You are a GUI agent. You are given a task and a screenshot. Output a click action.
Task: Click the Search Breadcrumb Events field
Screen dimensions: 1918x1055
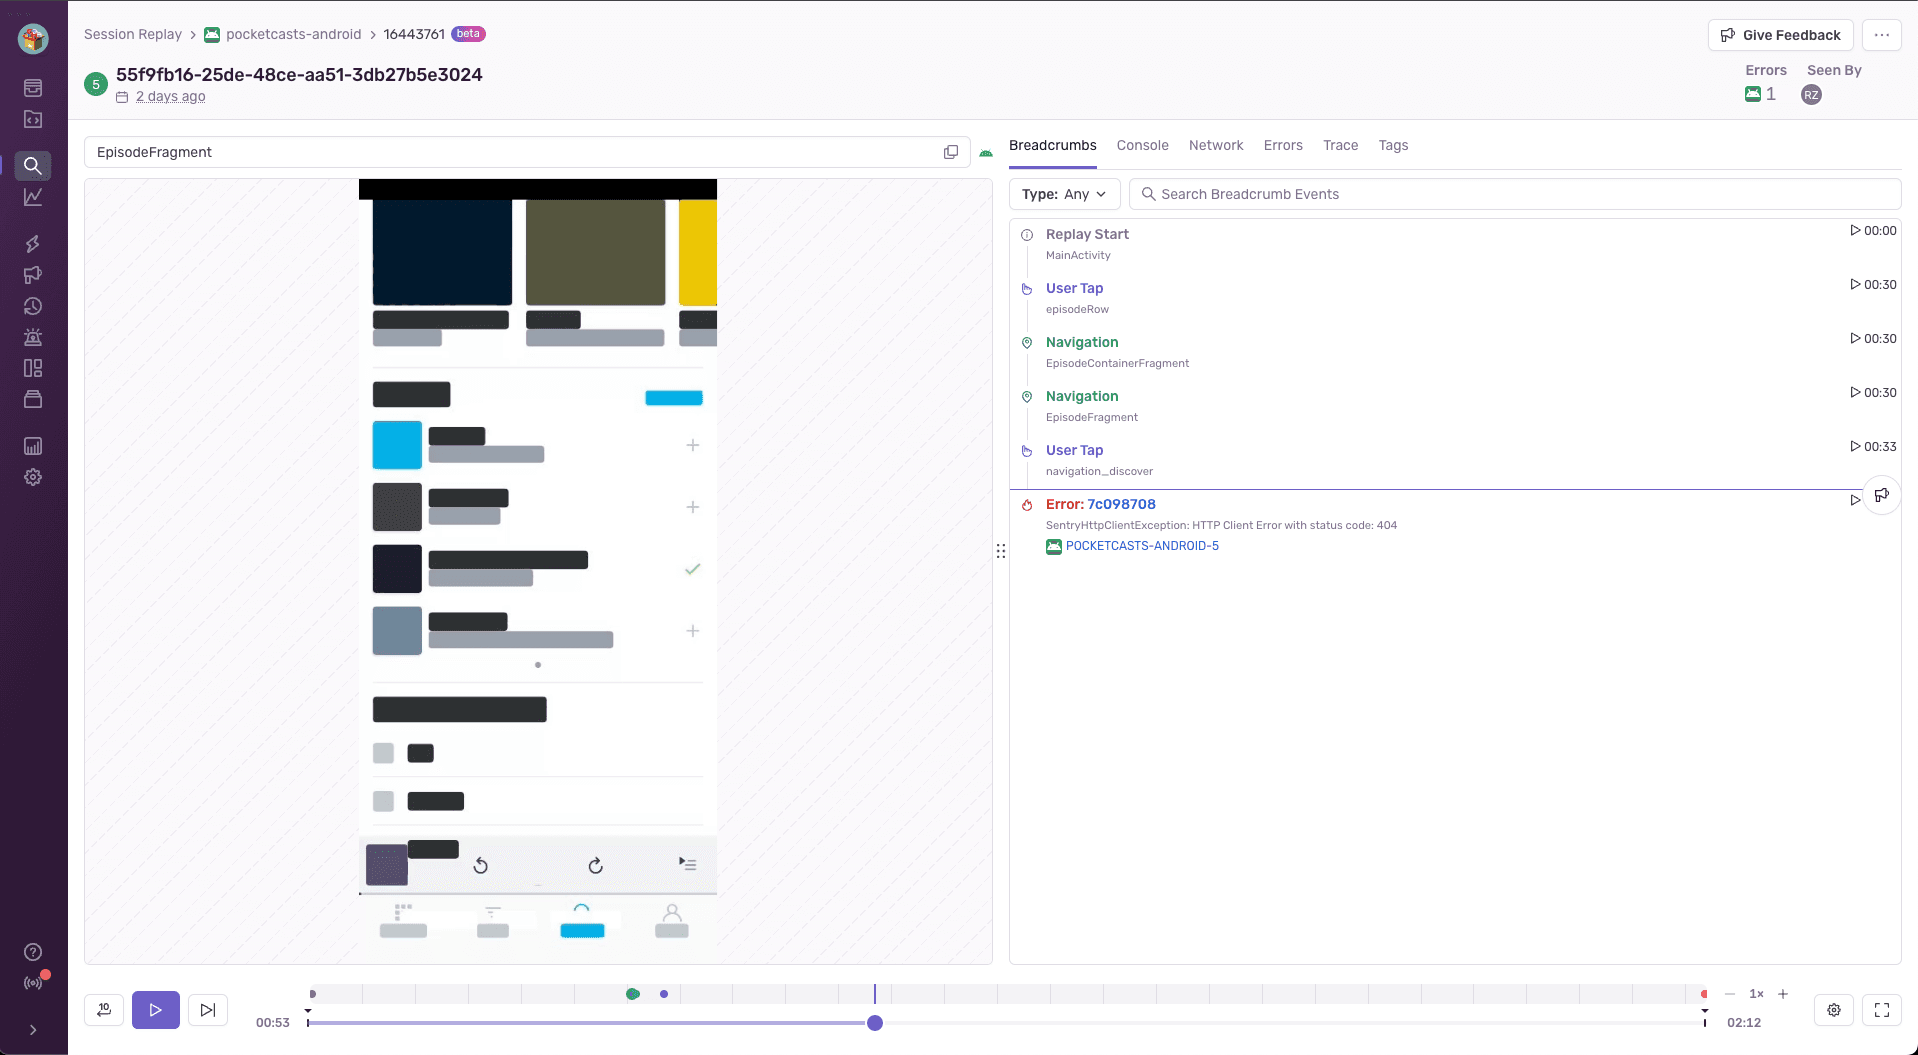click(1400, 193)
